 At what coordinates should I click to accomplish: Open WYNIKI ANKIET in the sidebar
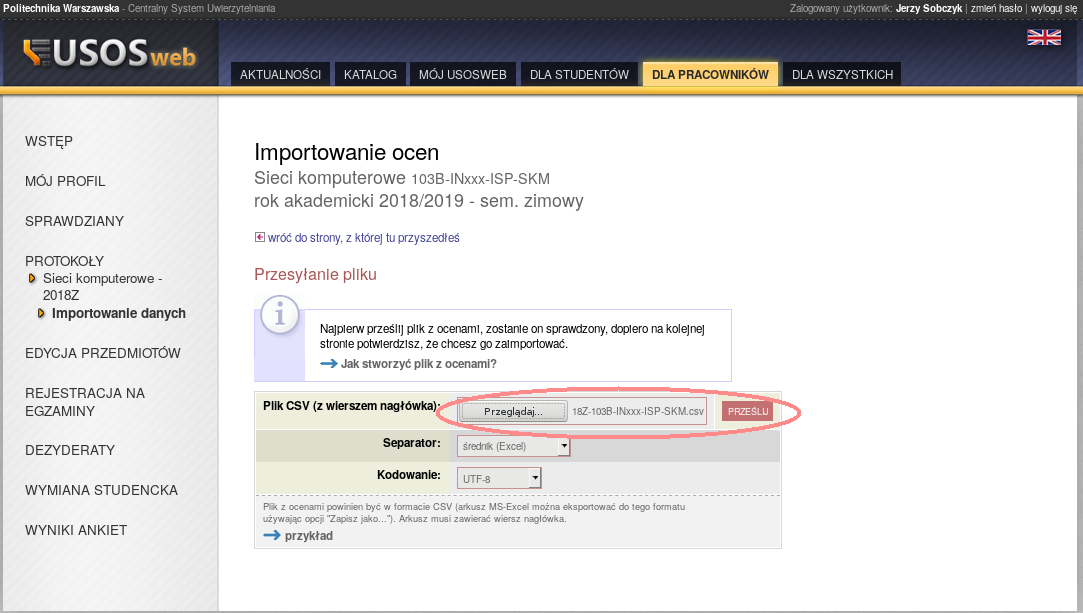(x=76, y=530)
